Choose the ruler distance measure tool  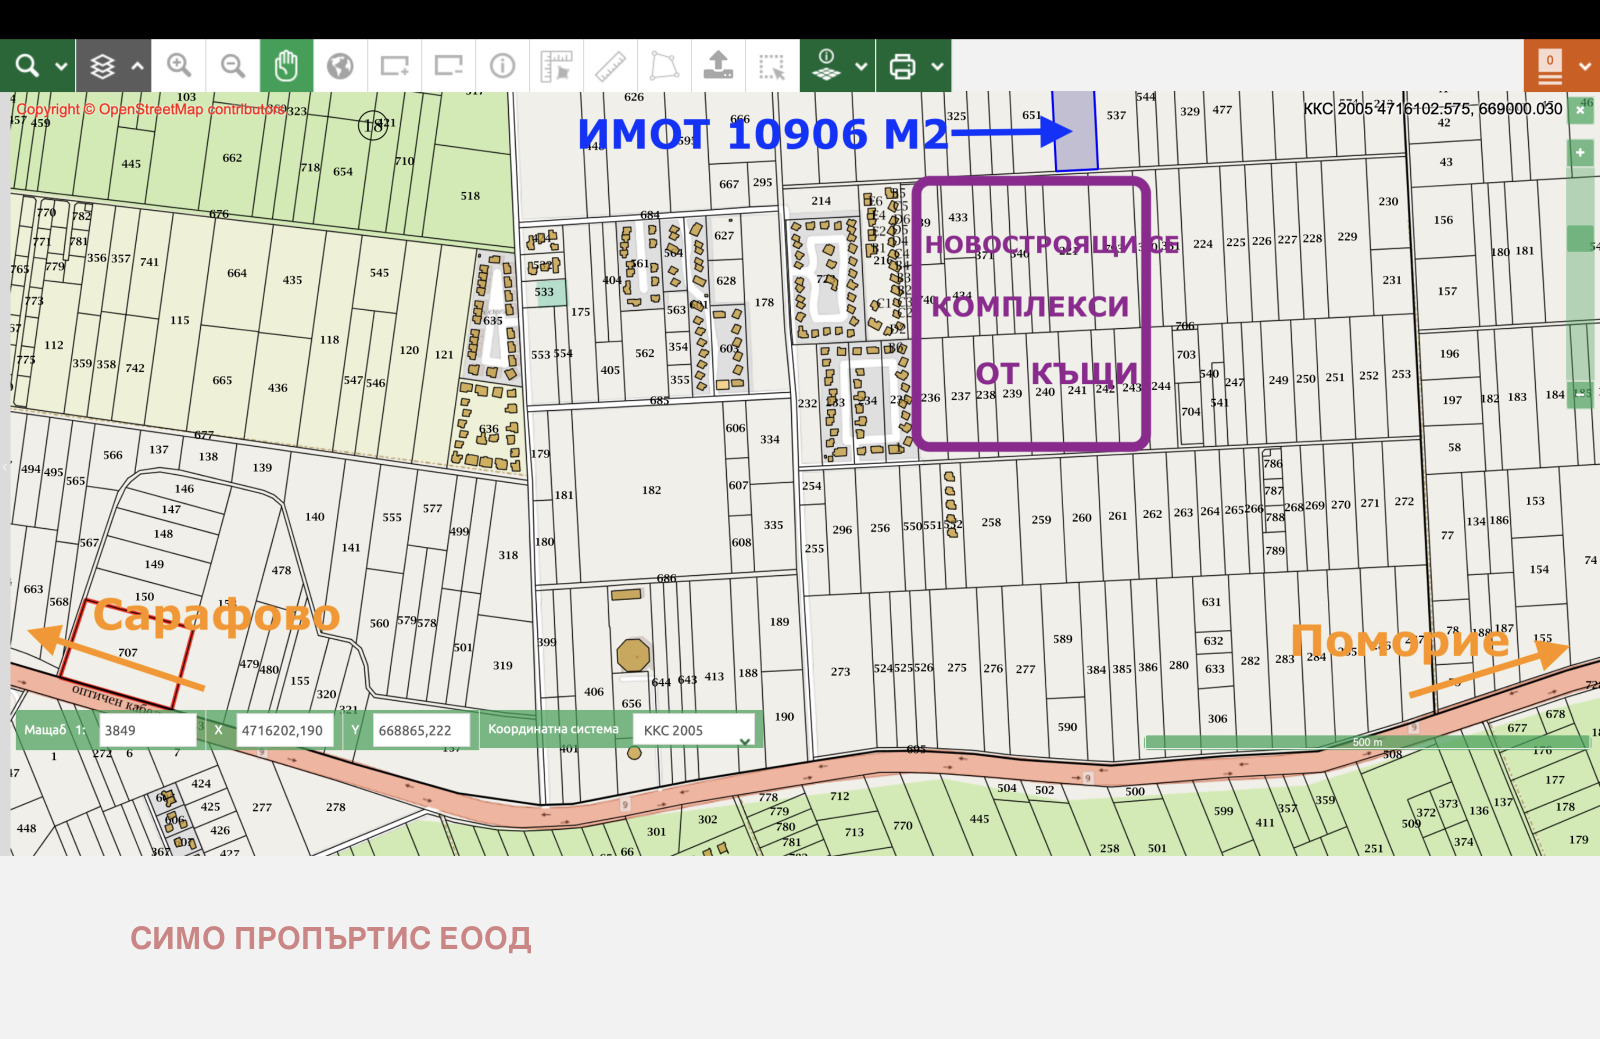pos(610,66)
